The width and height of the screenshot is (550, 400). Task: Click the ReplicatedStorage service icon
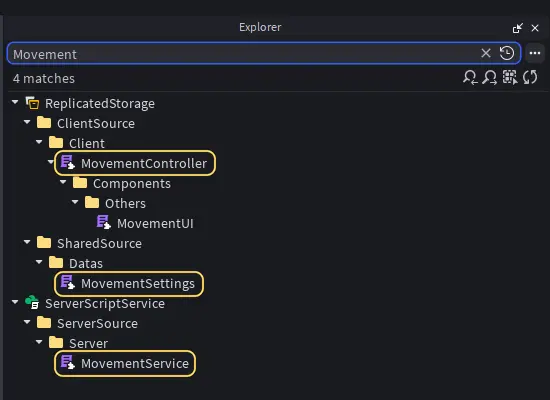pos(32,103)
